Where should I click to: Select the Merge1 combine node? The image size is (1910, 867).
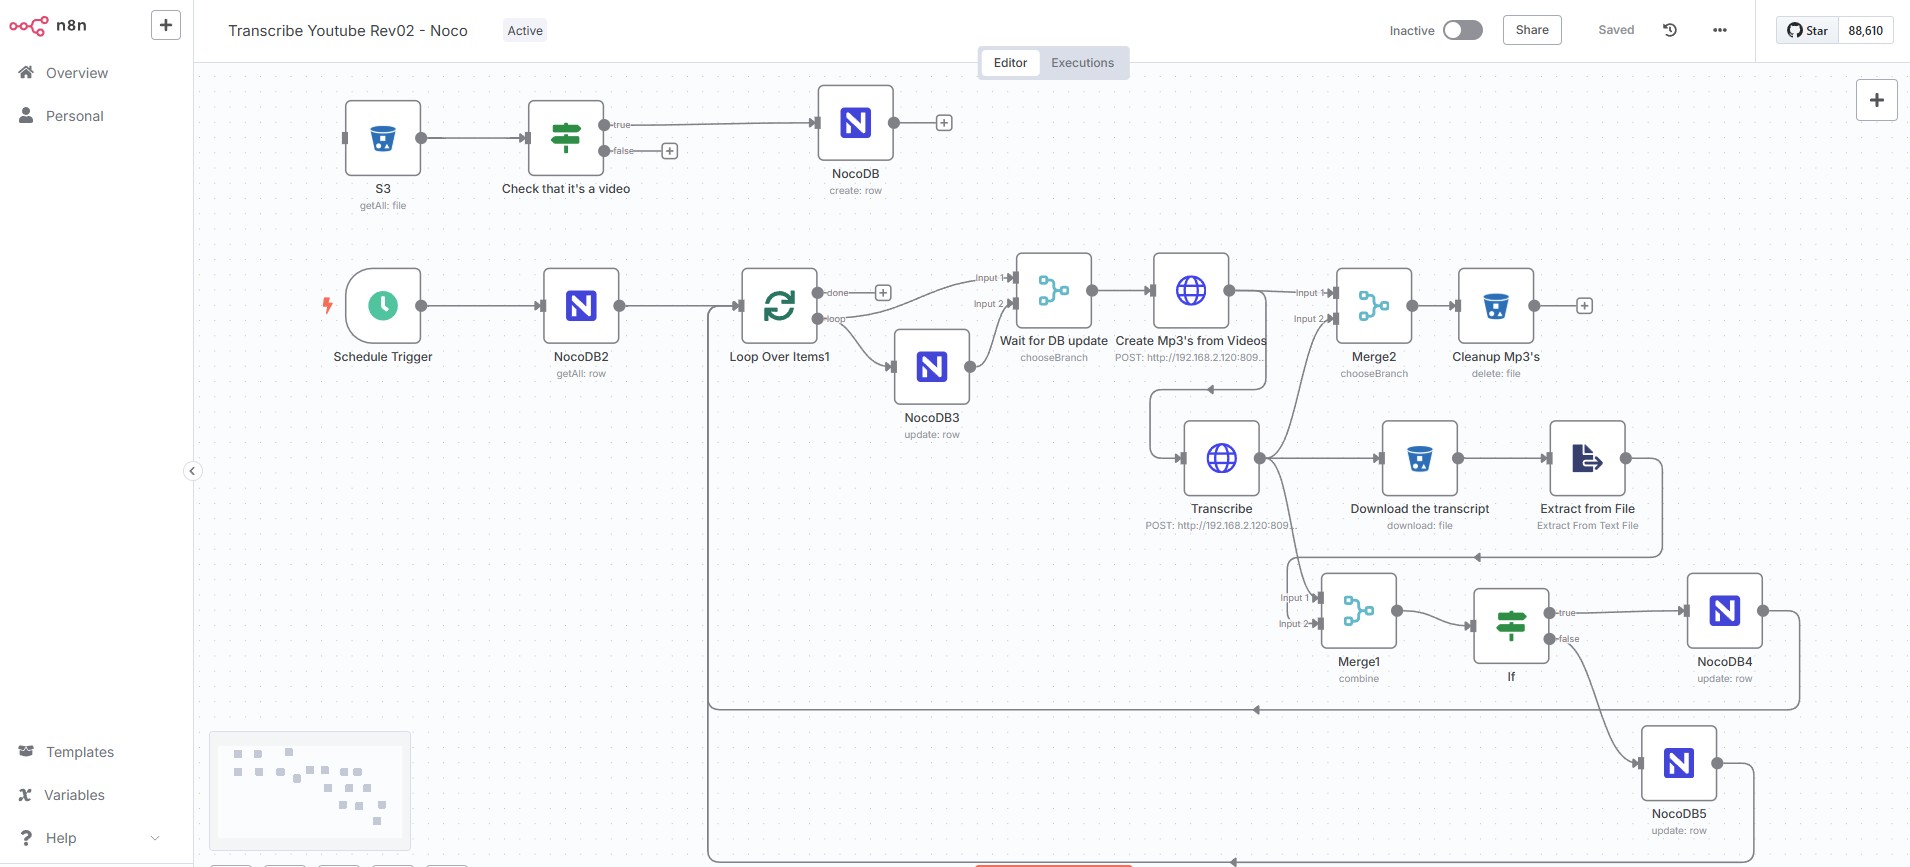pos(1358,611)
